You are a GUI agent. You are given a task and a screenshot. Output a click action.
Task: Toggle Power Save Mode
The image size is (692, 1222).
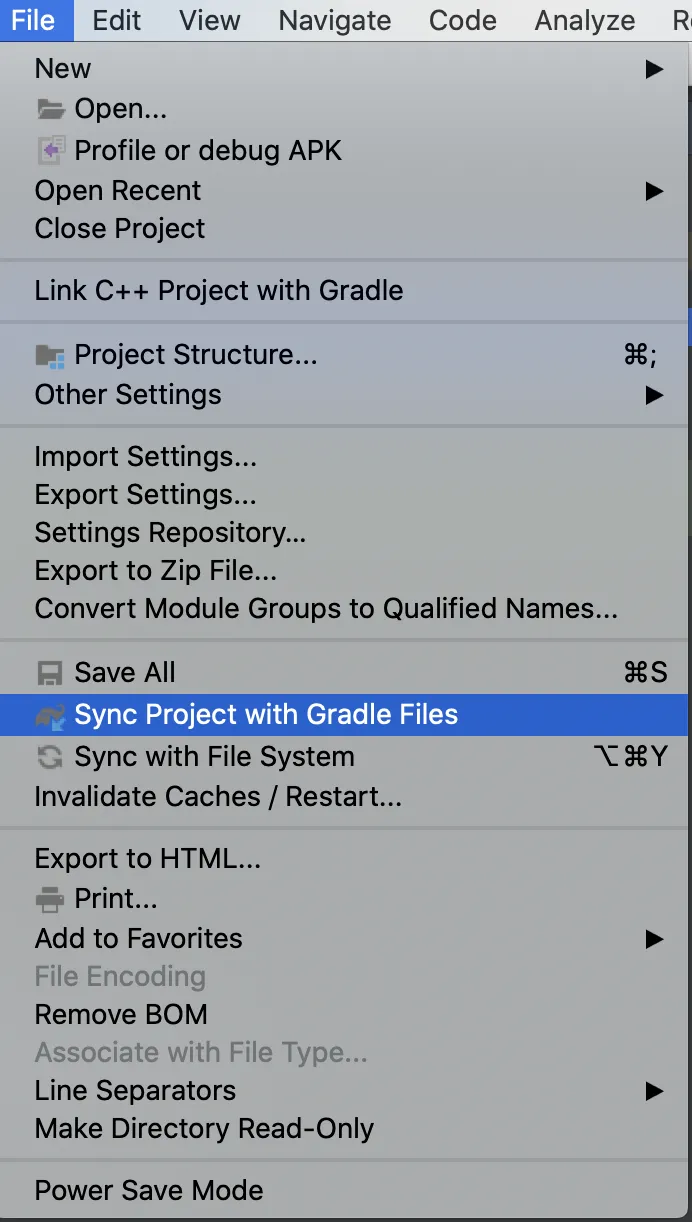149,1190
